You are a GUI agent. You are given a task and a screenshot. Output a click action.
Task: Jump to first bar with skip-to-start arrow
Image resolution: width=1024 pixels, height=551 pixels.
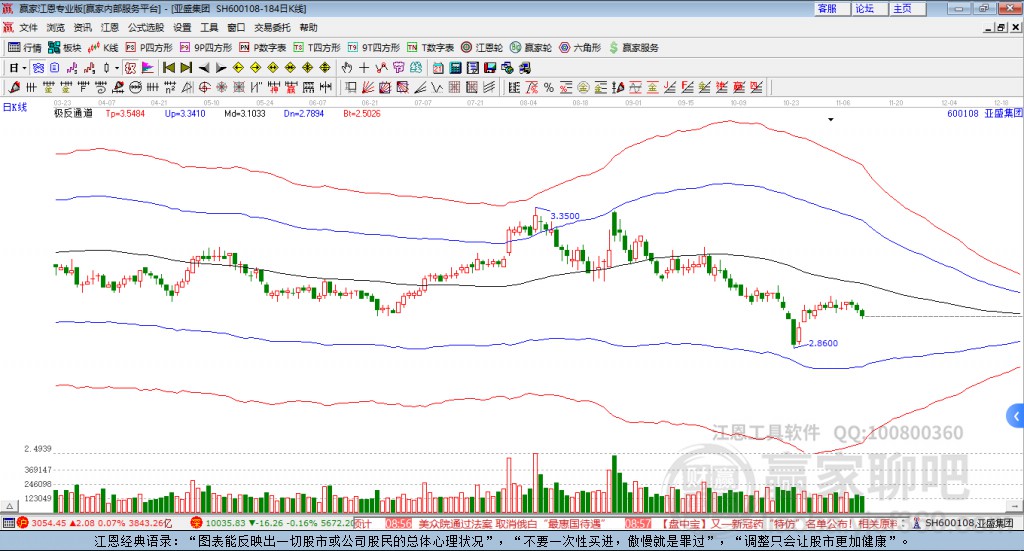169,68
